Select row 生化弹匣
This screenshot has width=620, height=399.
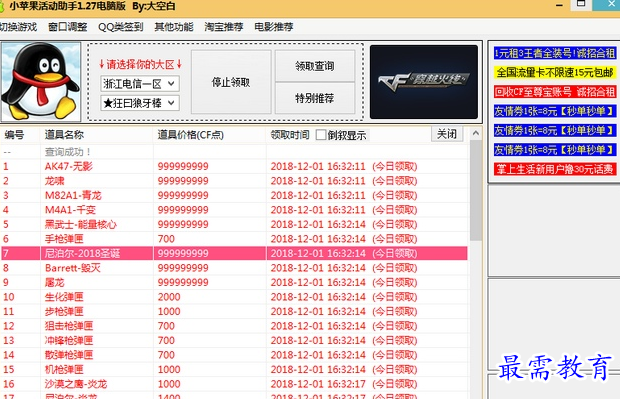(234, 297)
